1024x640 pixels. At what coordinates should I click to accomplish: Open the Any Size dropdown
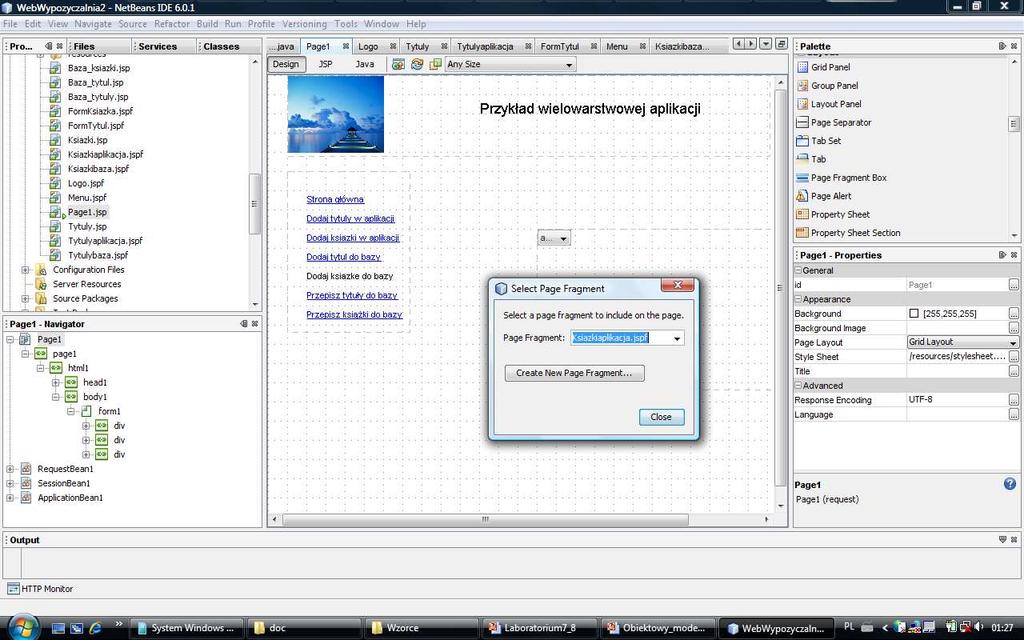coord(569,65)
